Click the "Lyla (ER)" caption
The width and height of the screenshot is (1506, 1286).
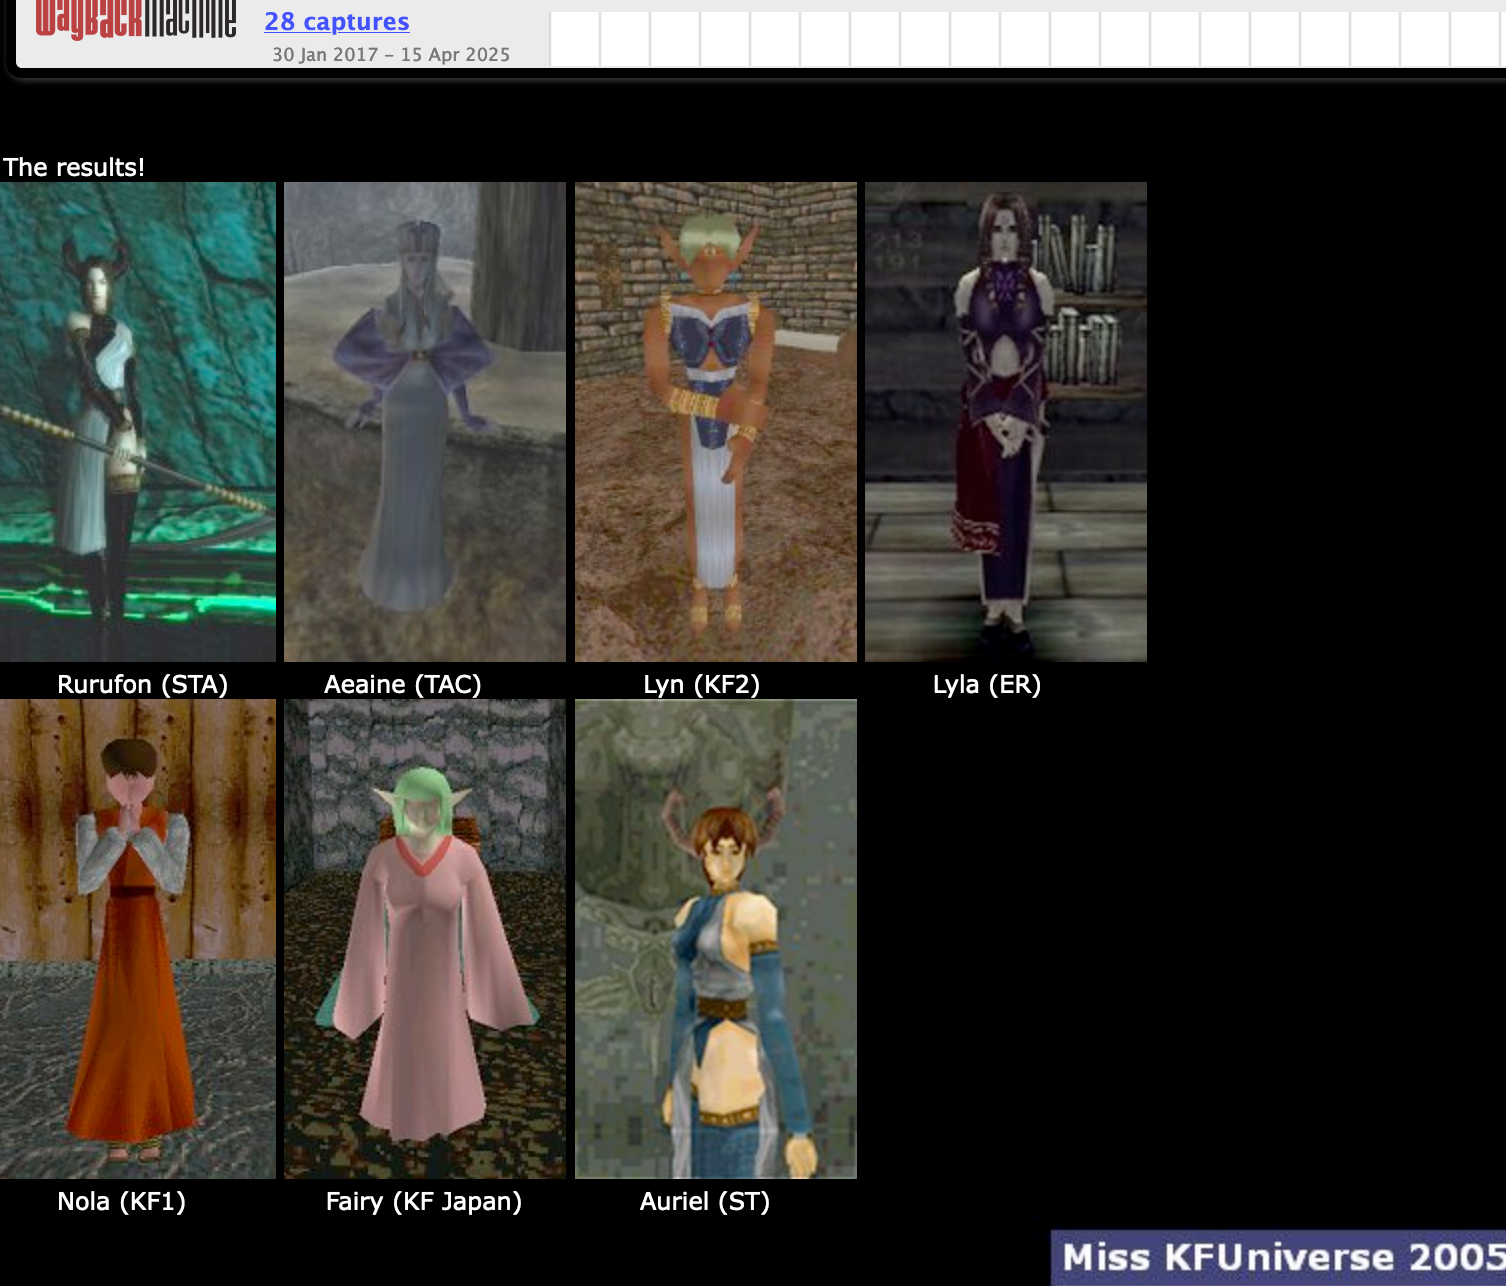pos(987,685)
